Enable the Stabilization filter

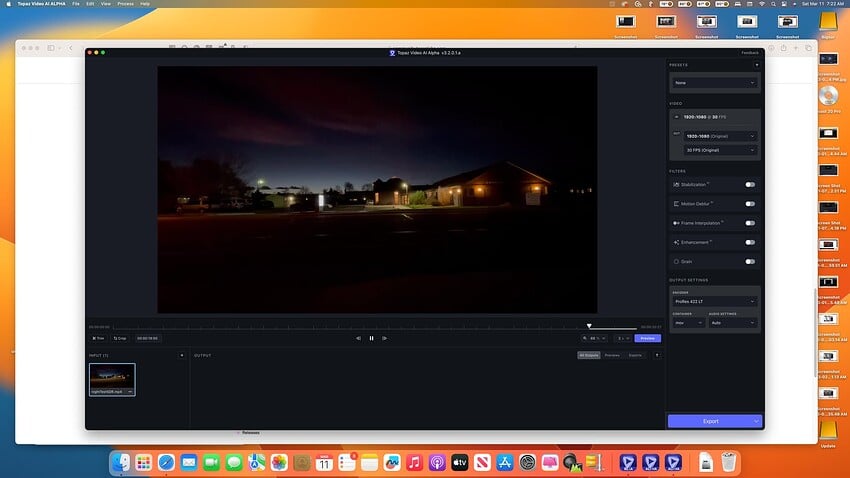(x=750, y=184)
